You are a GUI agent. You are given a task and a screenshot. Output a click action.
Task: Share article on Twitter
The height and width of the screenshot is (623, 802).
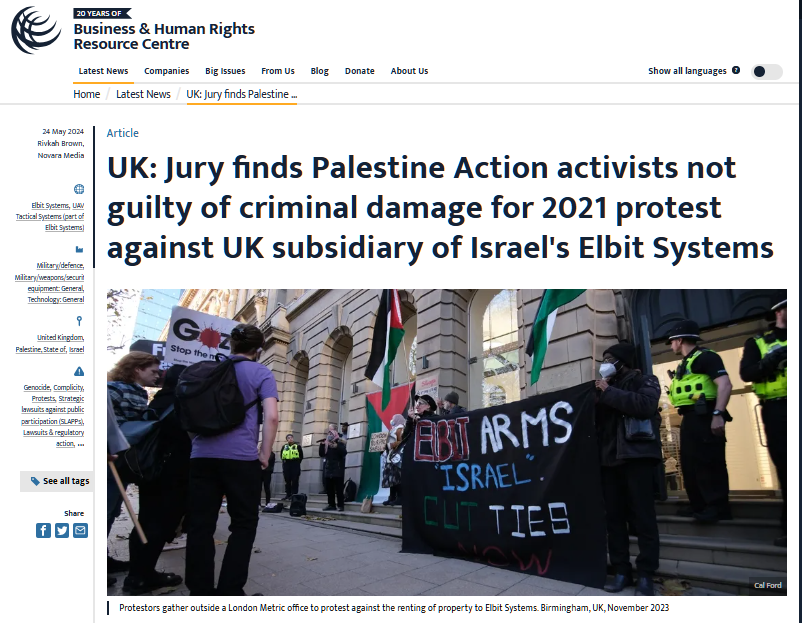coord(62,530)
